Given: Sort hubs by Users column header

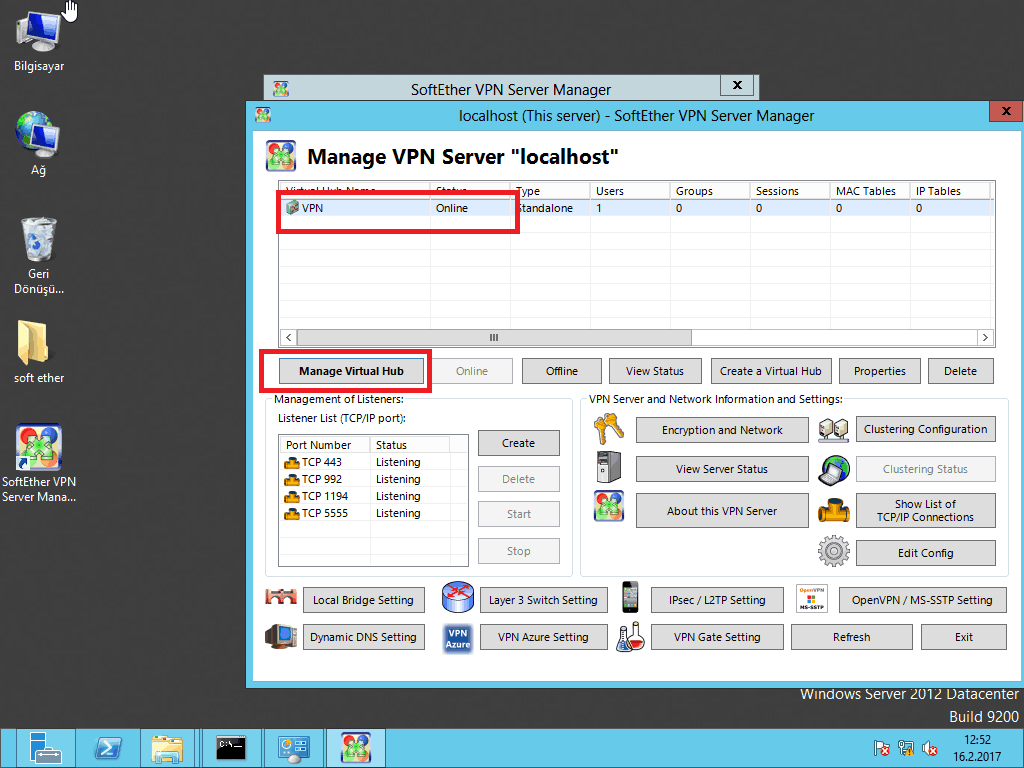Looking at the screenshot, I should click(629, 191).
